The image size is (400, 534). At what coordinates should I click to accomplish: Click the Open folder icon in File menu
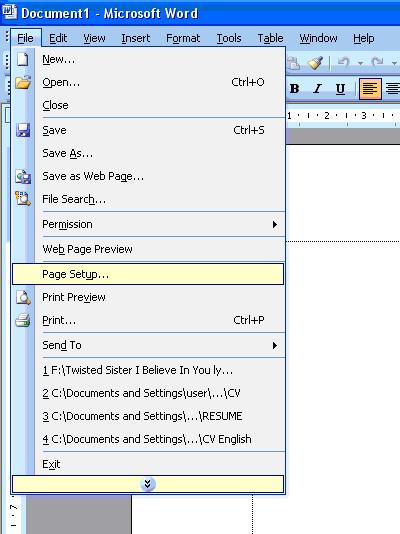23,82
